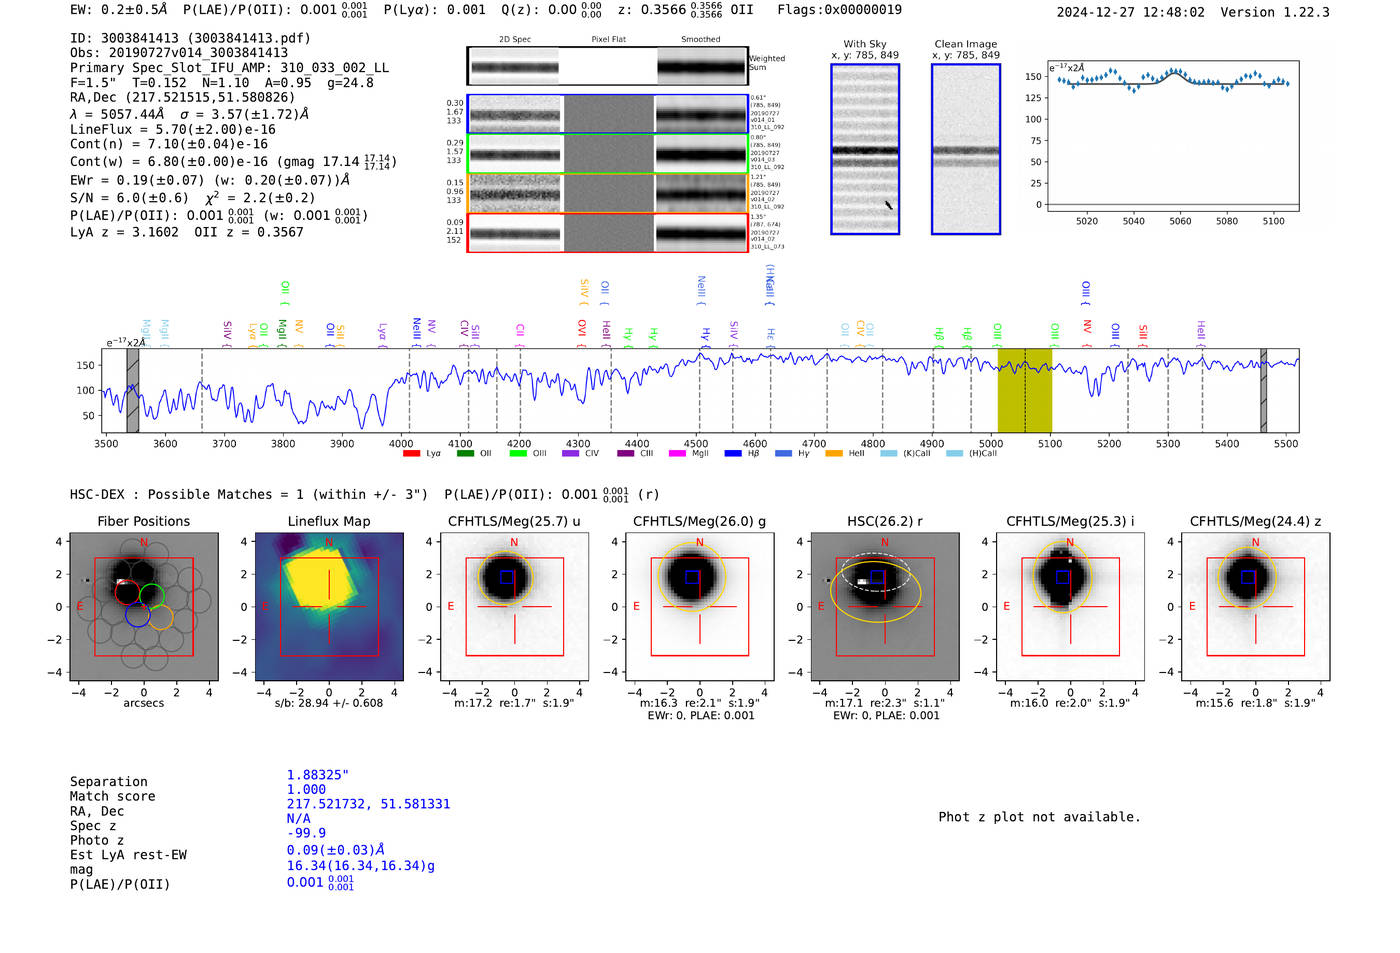
Task: Click the Separation value 1.88325"
Action: pos(318,775)
